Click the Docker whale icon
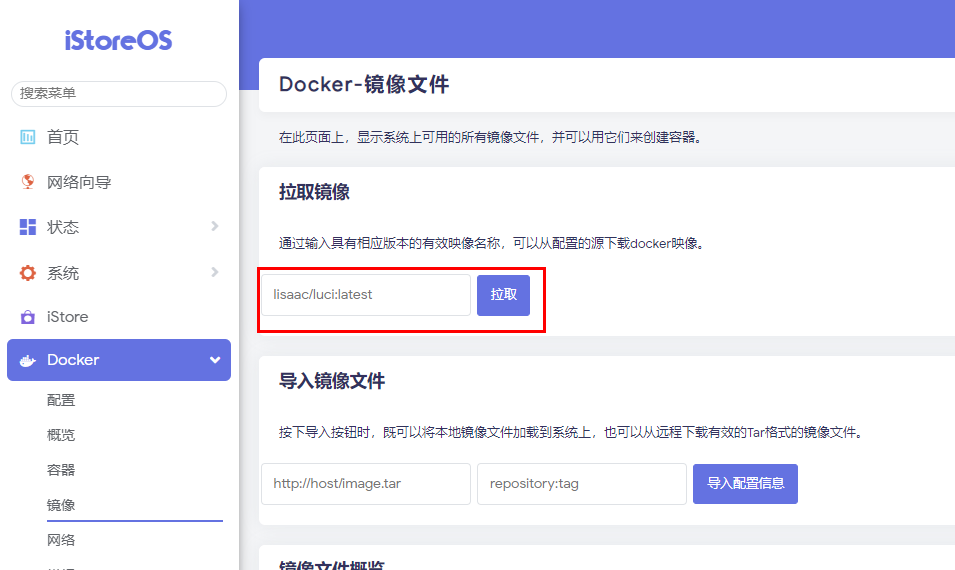Image resolution: width=955 pixels, height=570 pixels. click(x=27, y=361)
